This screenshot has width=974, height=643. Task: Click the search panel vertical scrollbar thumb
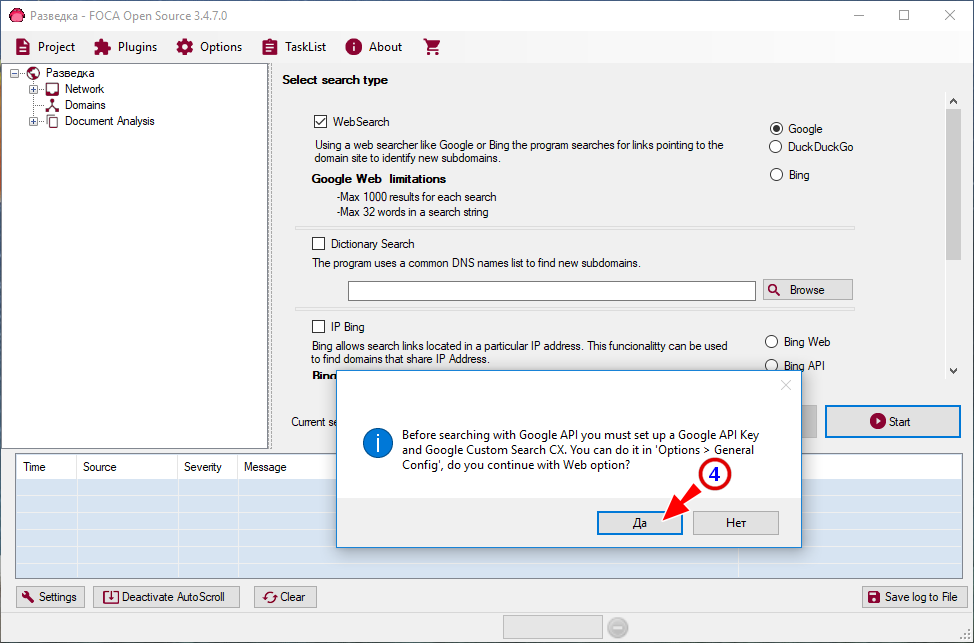pyautogui.click(x=954, y=185)
